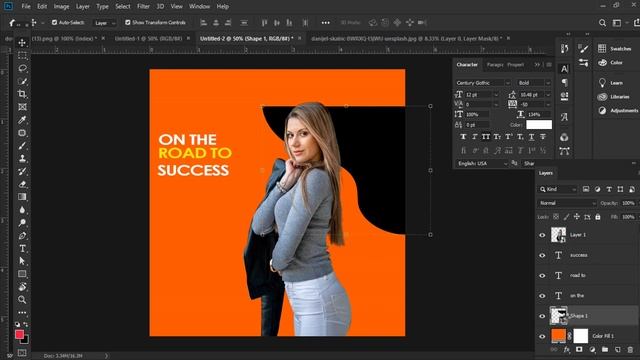The height and width of the screenshot is (360, 640).
Task: Choose the Rectangle shape tool
Action: point(22,274)
